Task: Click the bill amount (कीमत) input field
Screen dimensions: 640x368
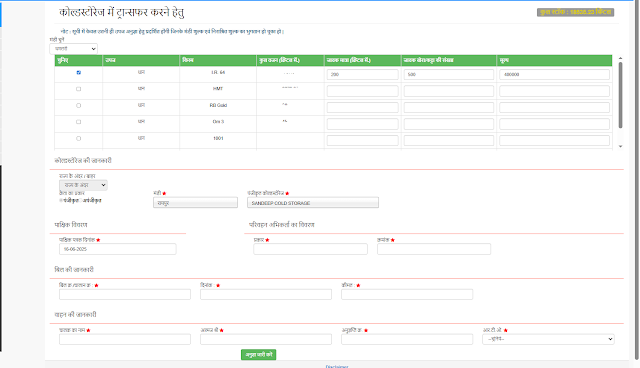Action: tap(407, 294)
